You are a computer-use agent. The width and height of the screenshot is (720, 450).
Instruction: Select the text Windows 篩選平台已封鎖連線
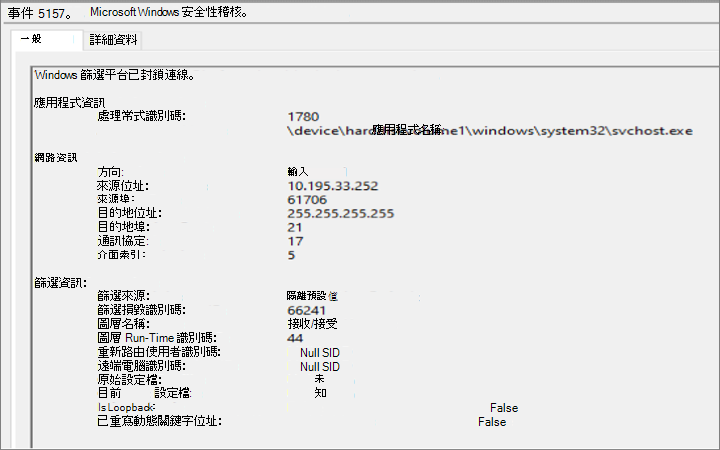(114, 75)
